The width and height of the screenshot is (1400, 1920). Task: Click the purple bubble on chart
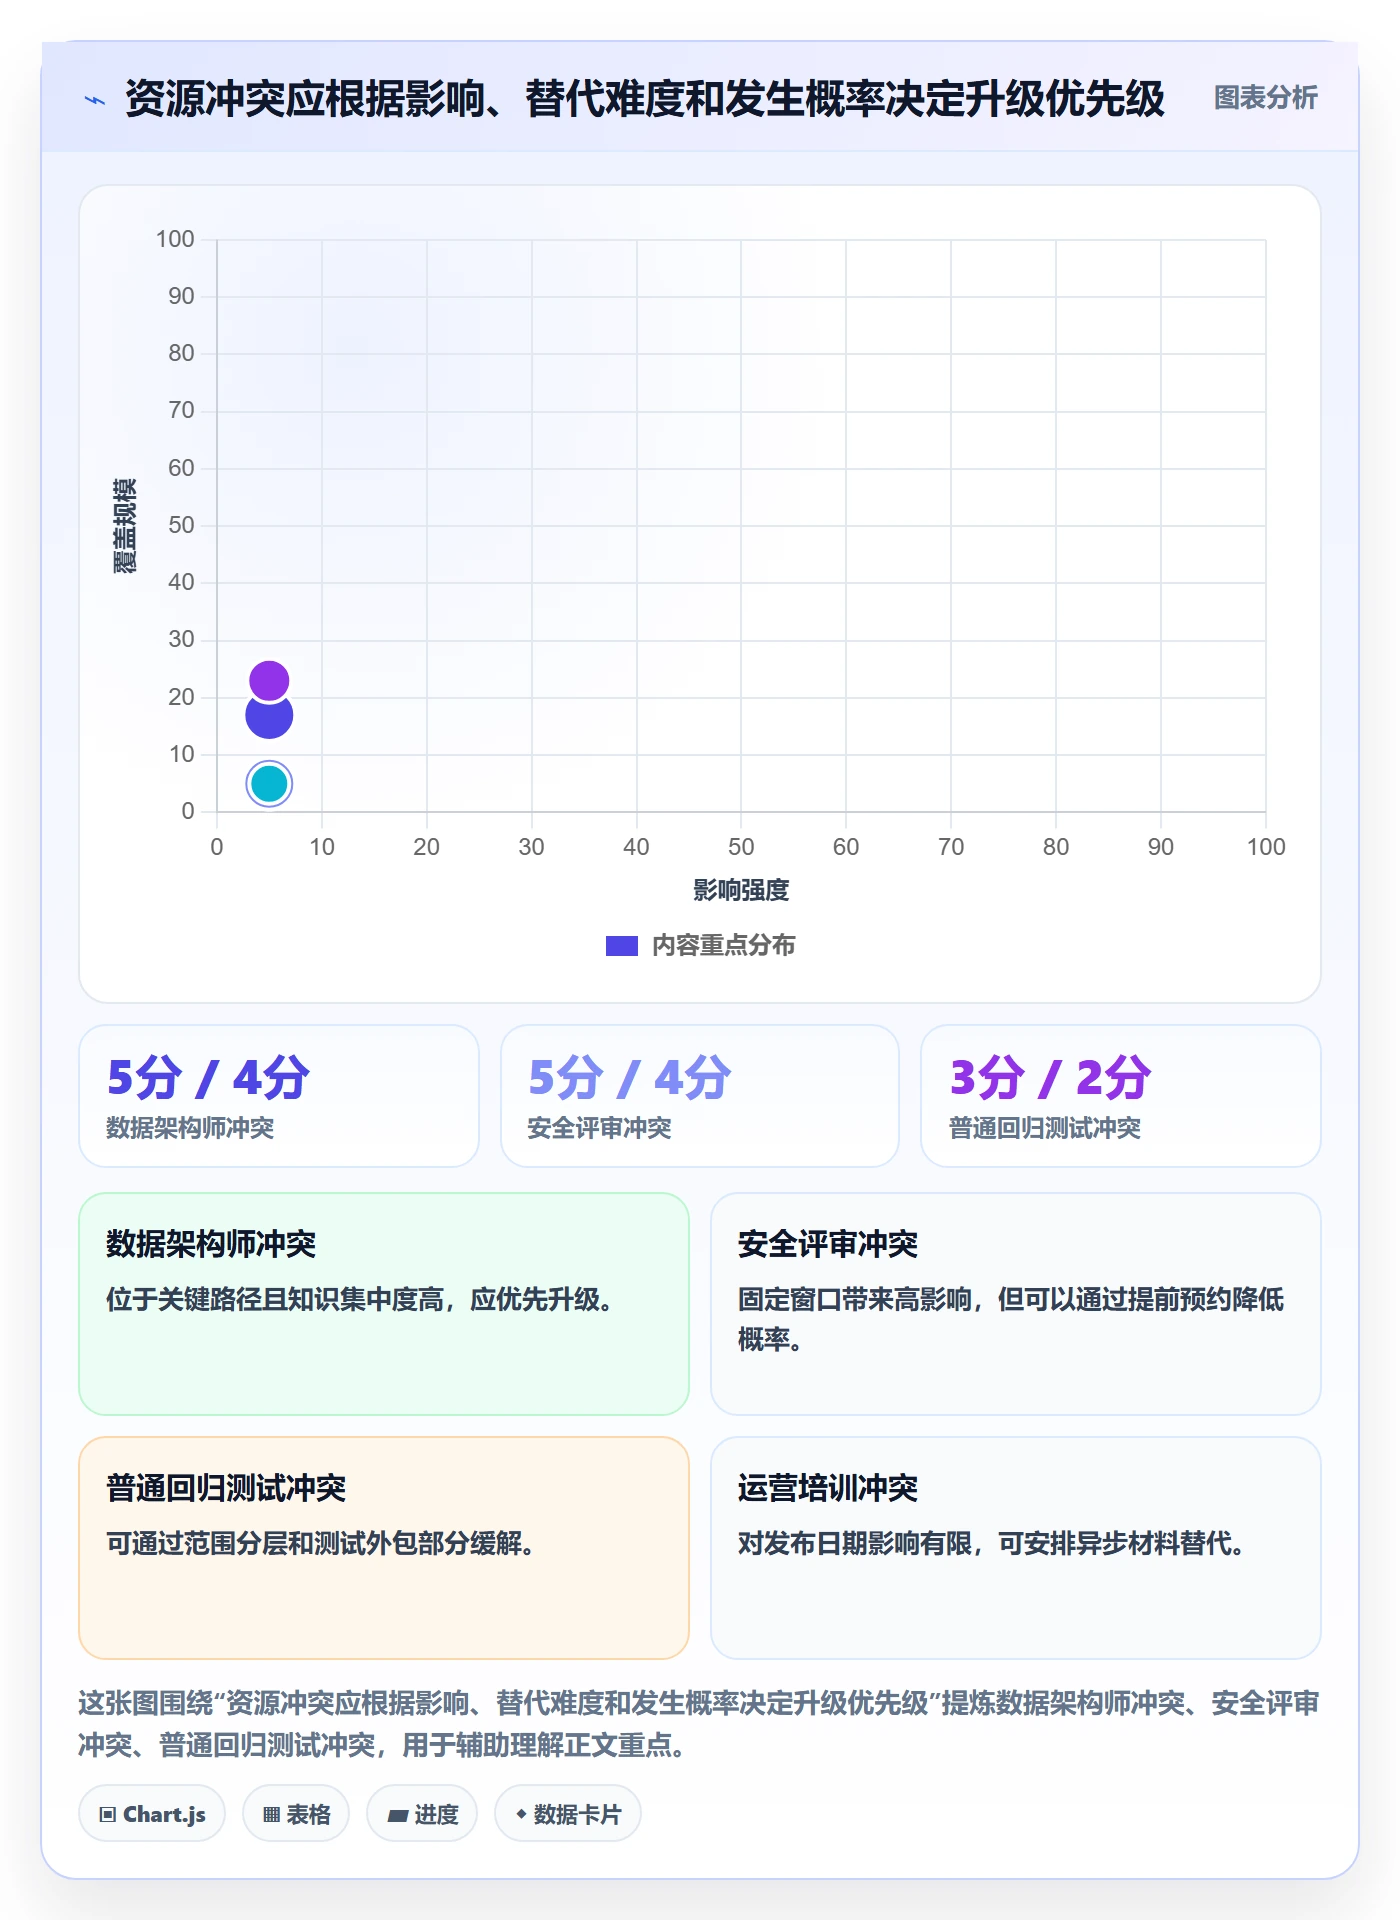(269, 681)
